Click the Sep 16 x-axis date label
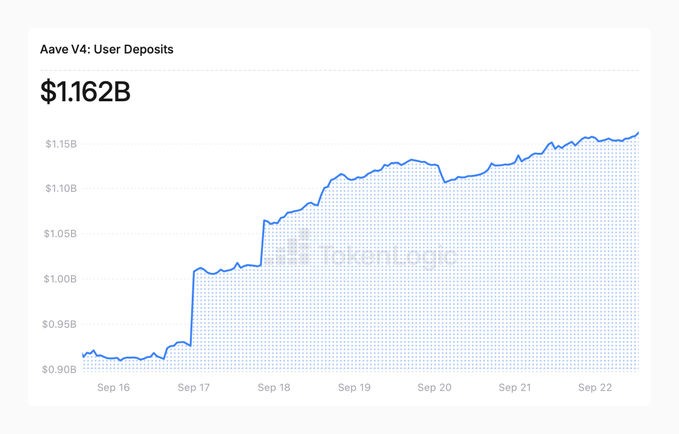The height and width of the screenshot is (434, 679). tap(113, 387)
